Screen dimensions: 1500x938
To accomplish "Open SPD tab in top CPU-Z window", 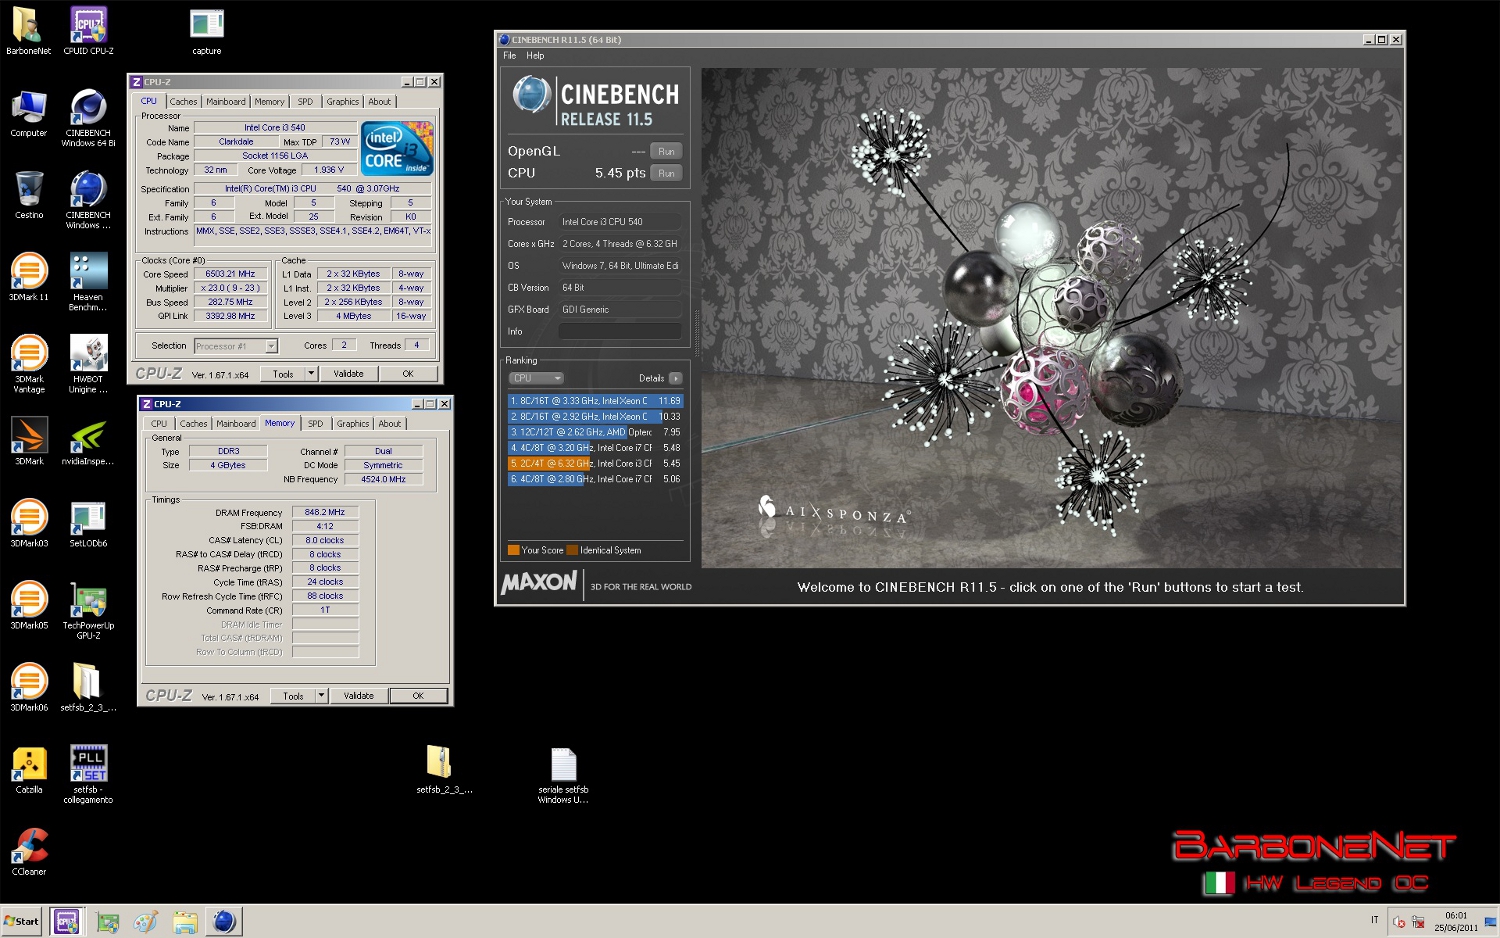I will pyautogui.click(x=305, y=101).
